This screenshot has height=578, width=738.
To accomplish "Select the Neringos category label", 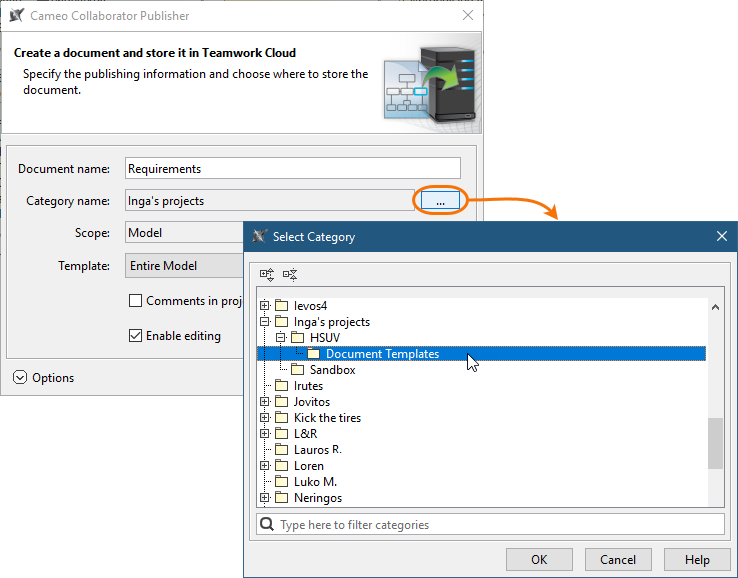I will 318,498.
